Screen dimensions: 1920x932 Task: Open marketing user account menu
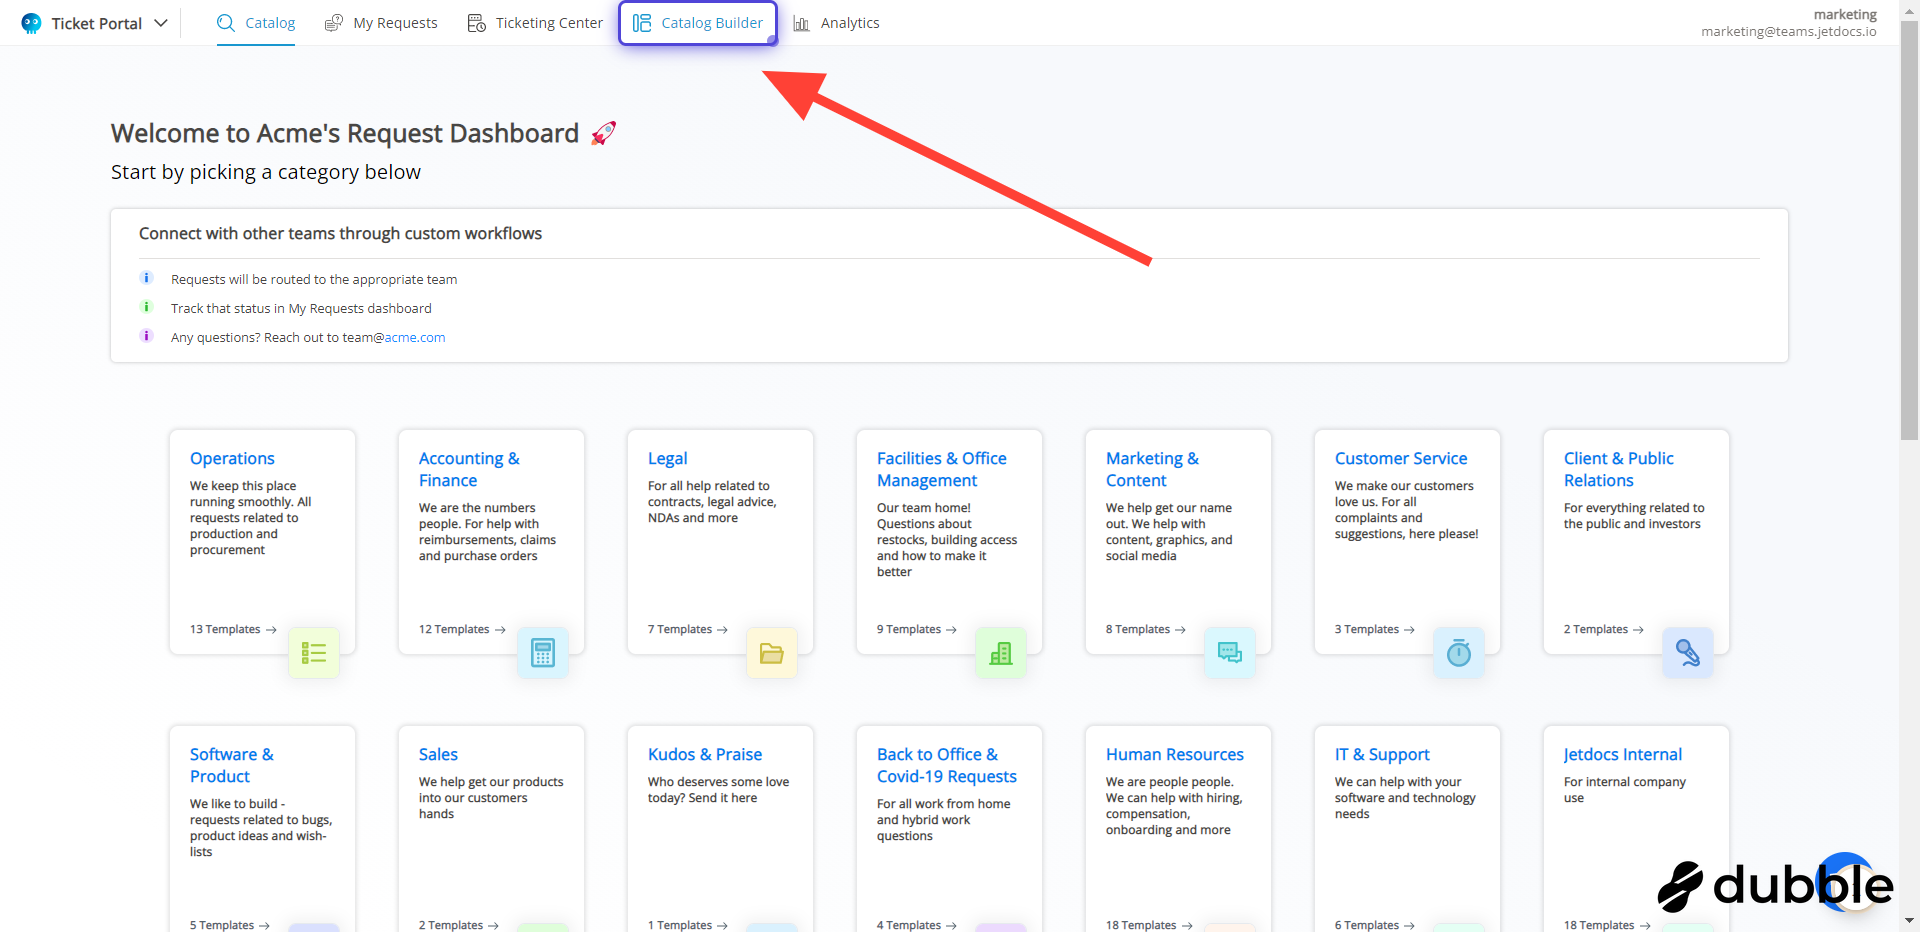(1789, 23)
